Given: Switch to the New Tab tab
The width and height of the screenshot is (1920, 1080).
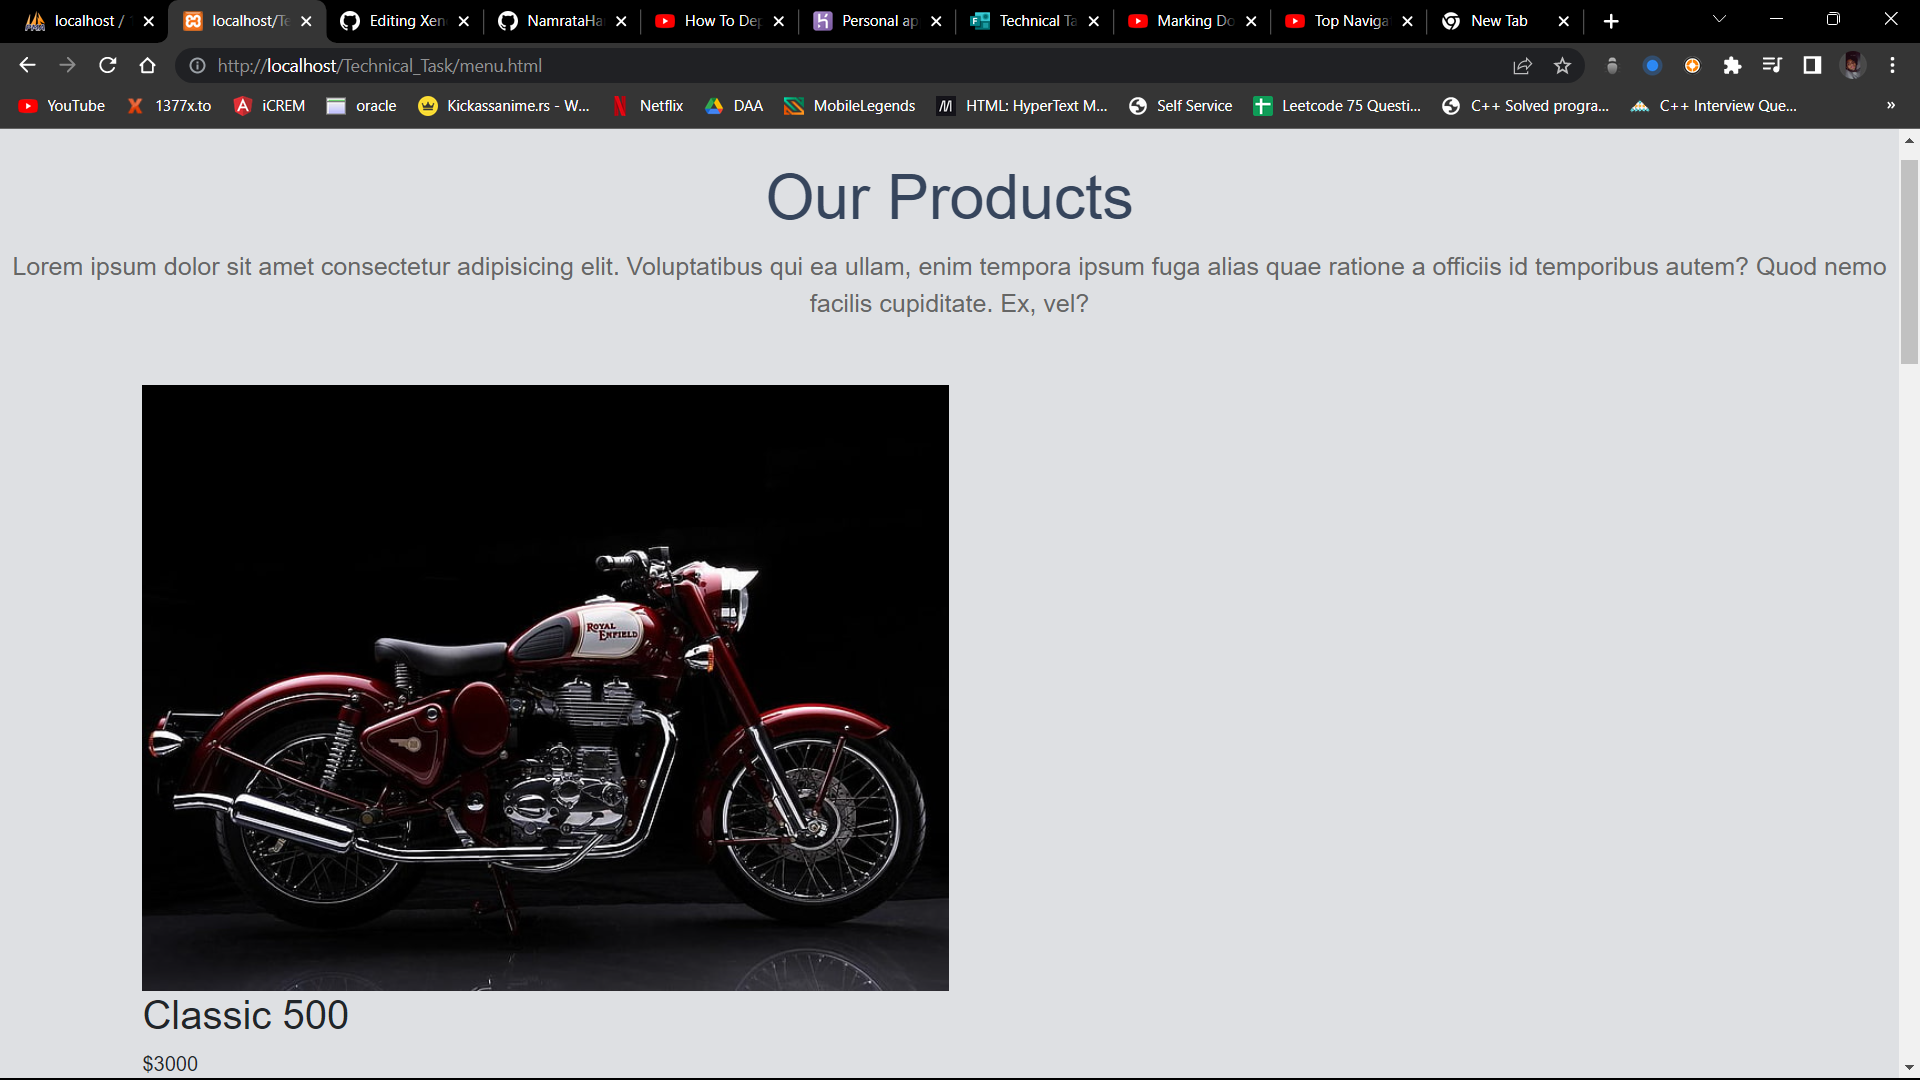Looking at the screenshot, I should coord(1497,20).
